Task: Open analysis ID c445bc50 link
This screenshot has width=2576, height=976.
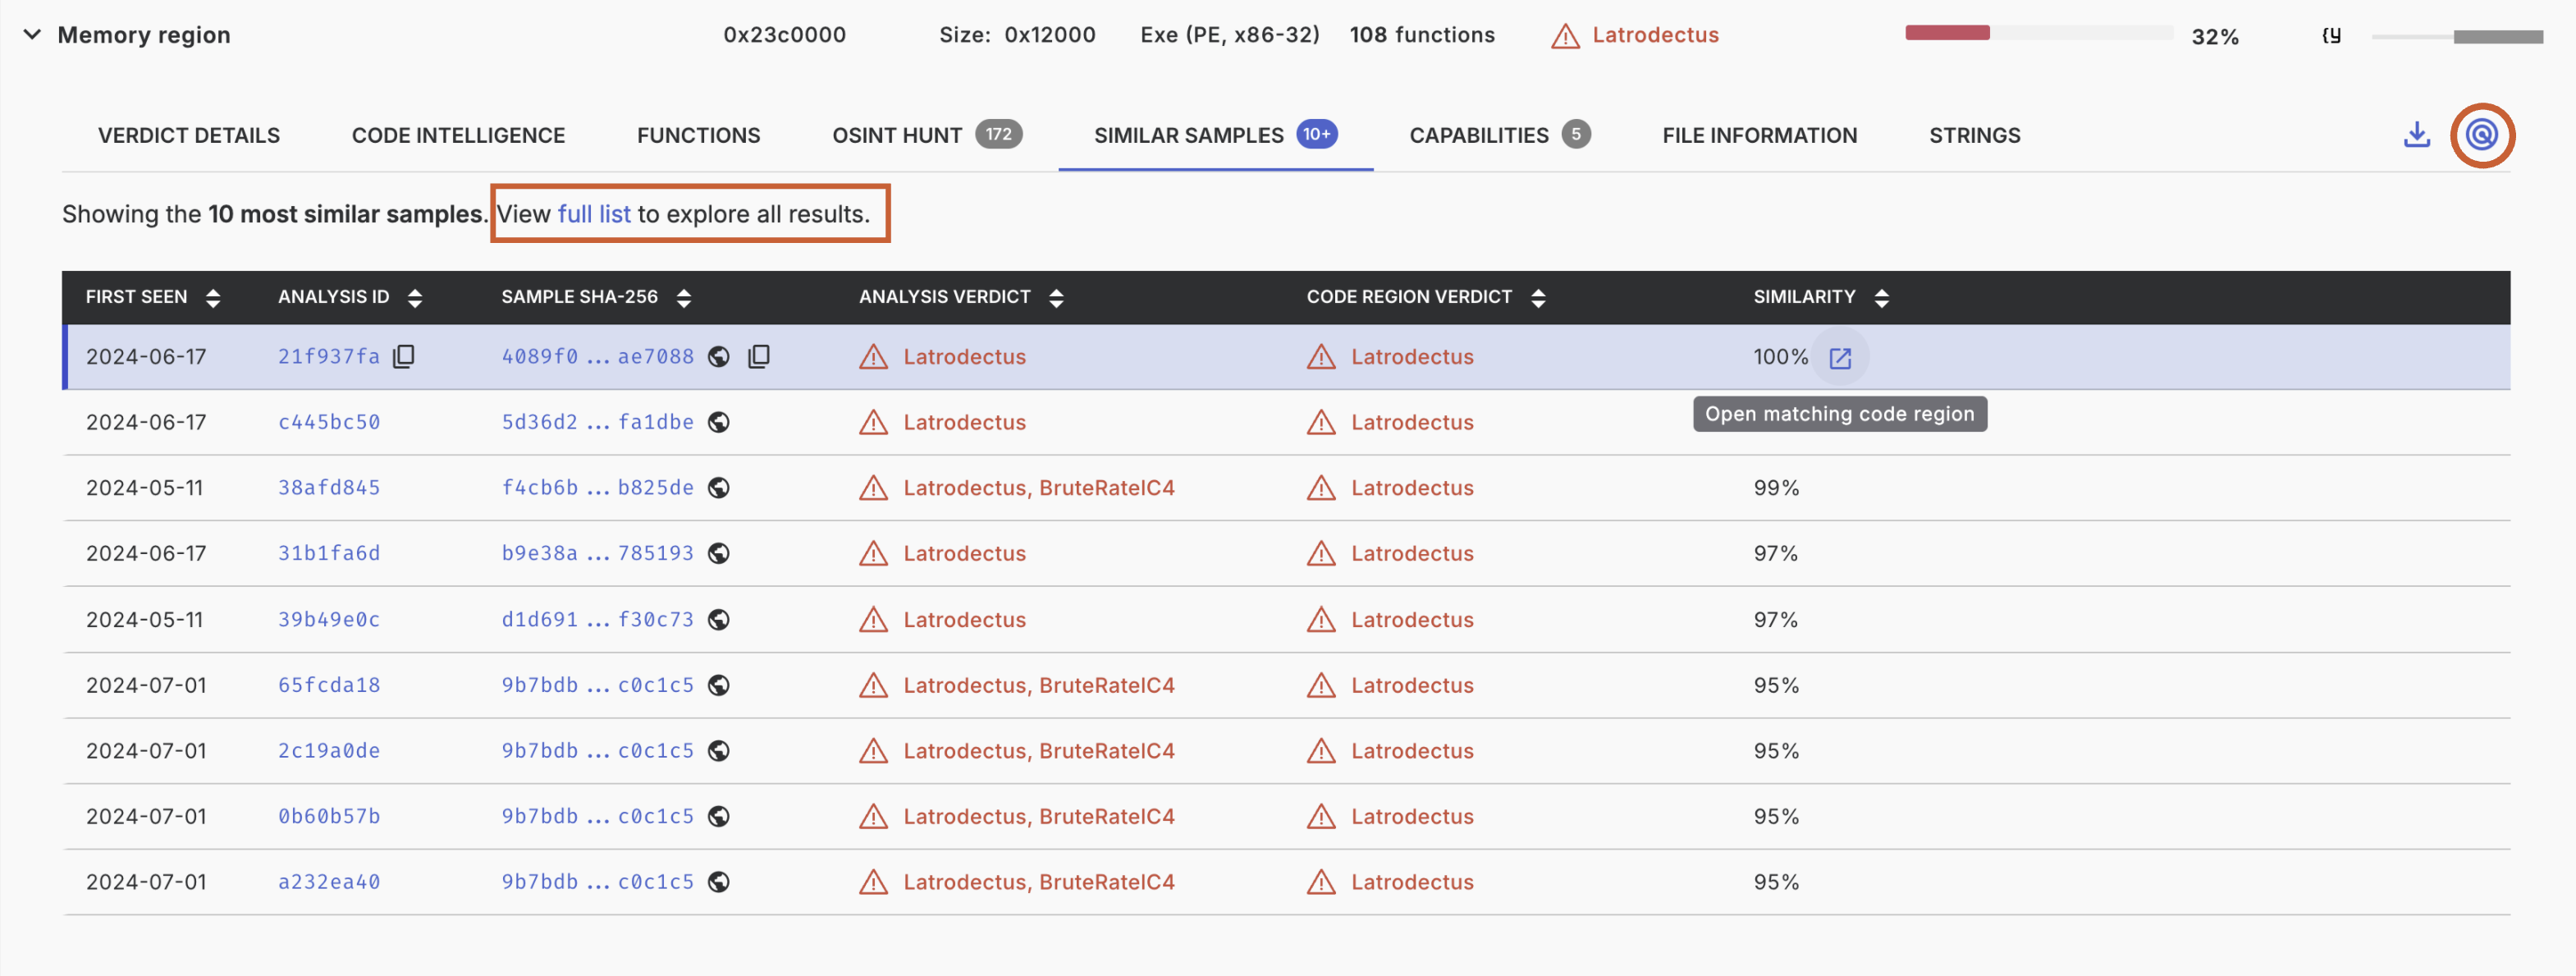Action: tap(329, 422)
